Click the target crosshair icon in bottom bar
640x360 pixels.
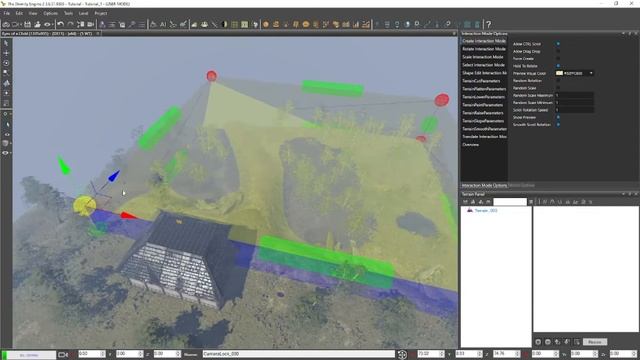pos(402,354)
